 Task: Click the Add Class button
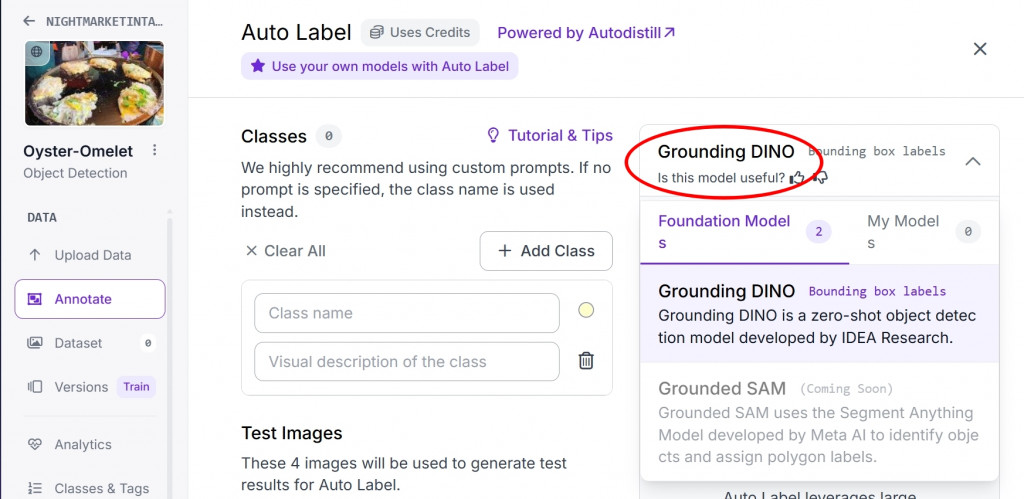point(546,251)
